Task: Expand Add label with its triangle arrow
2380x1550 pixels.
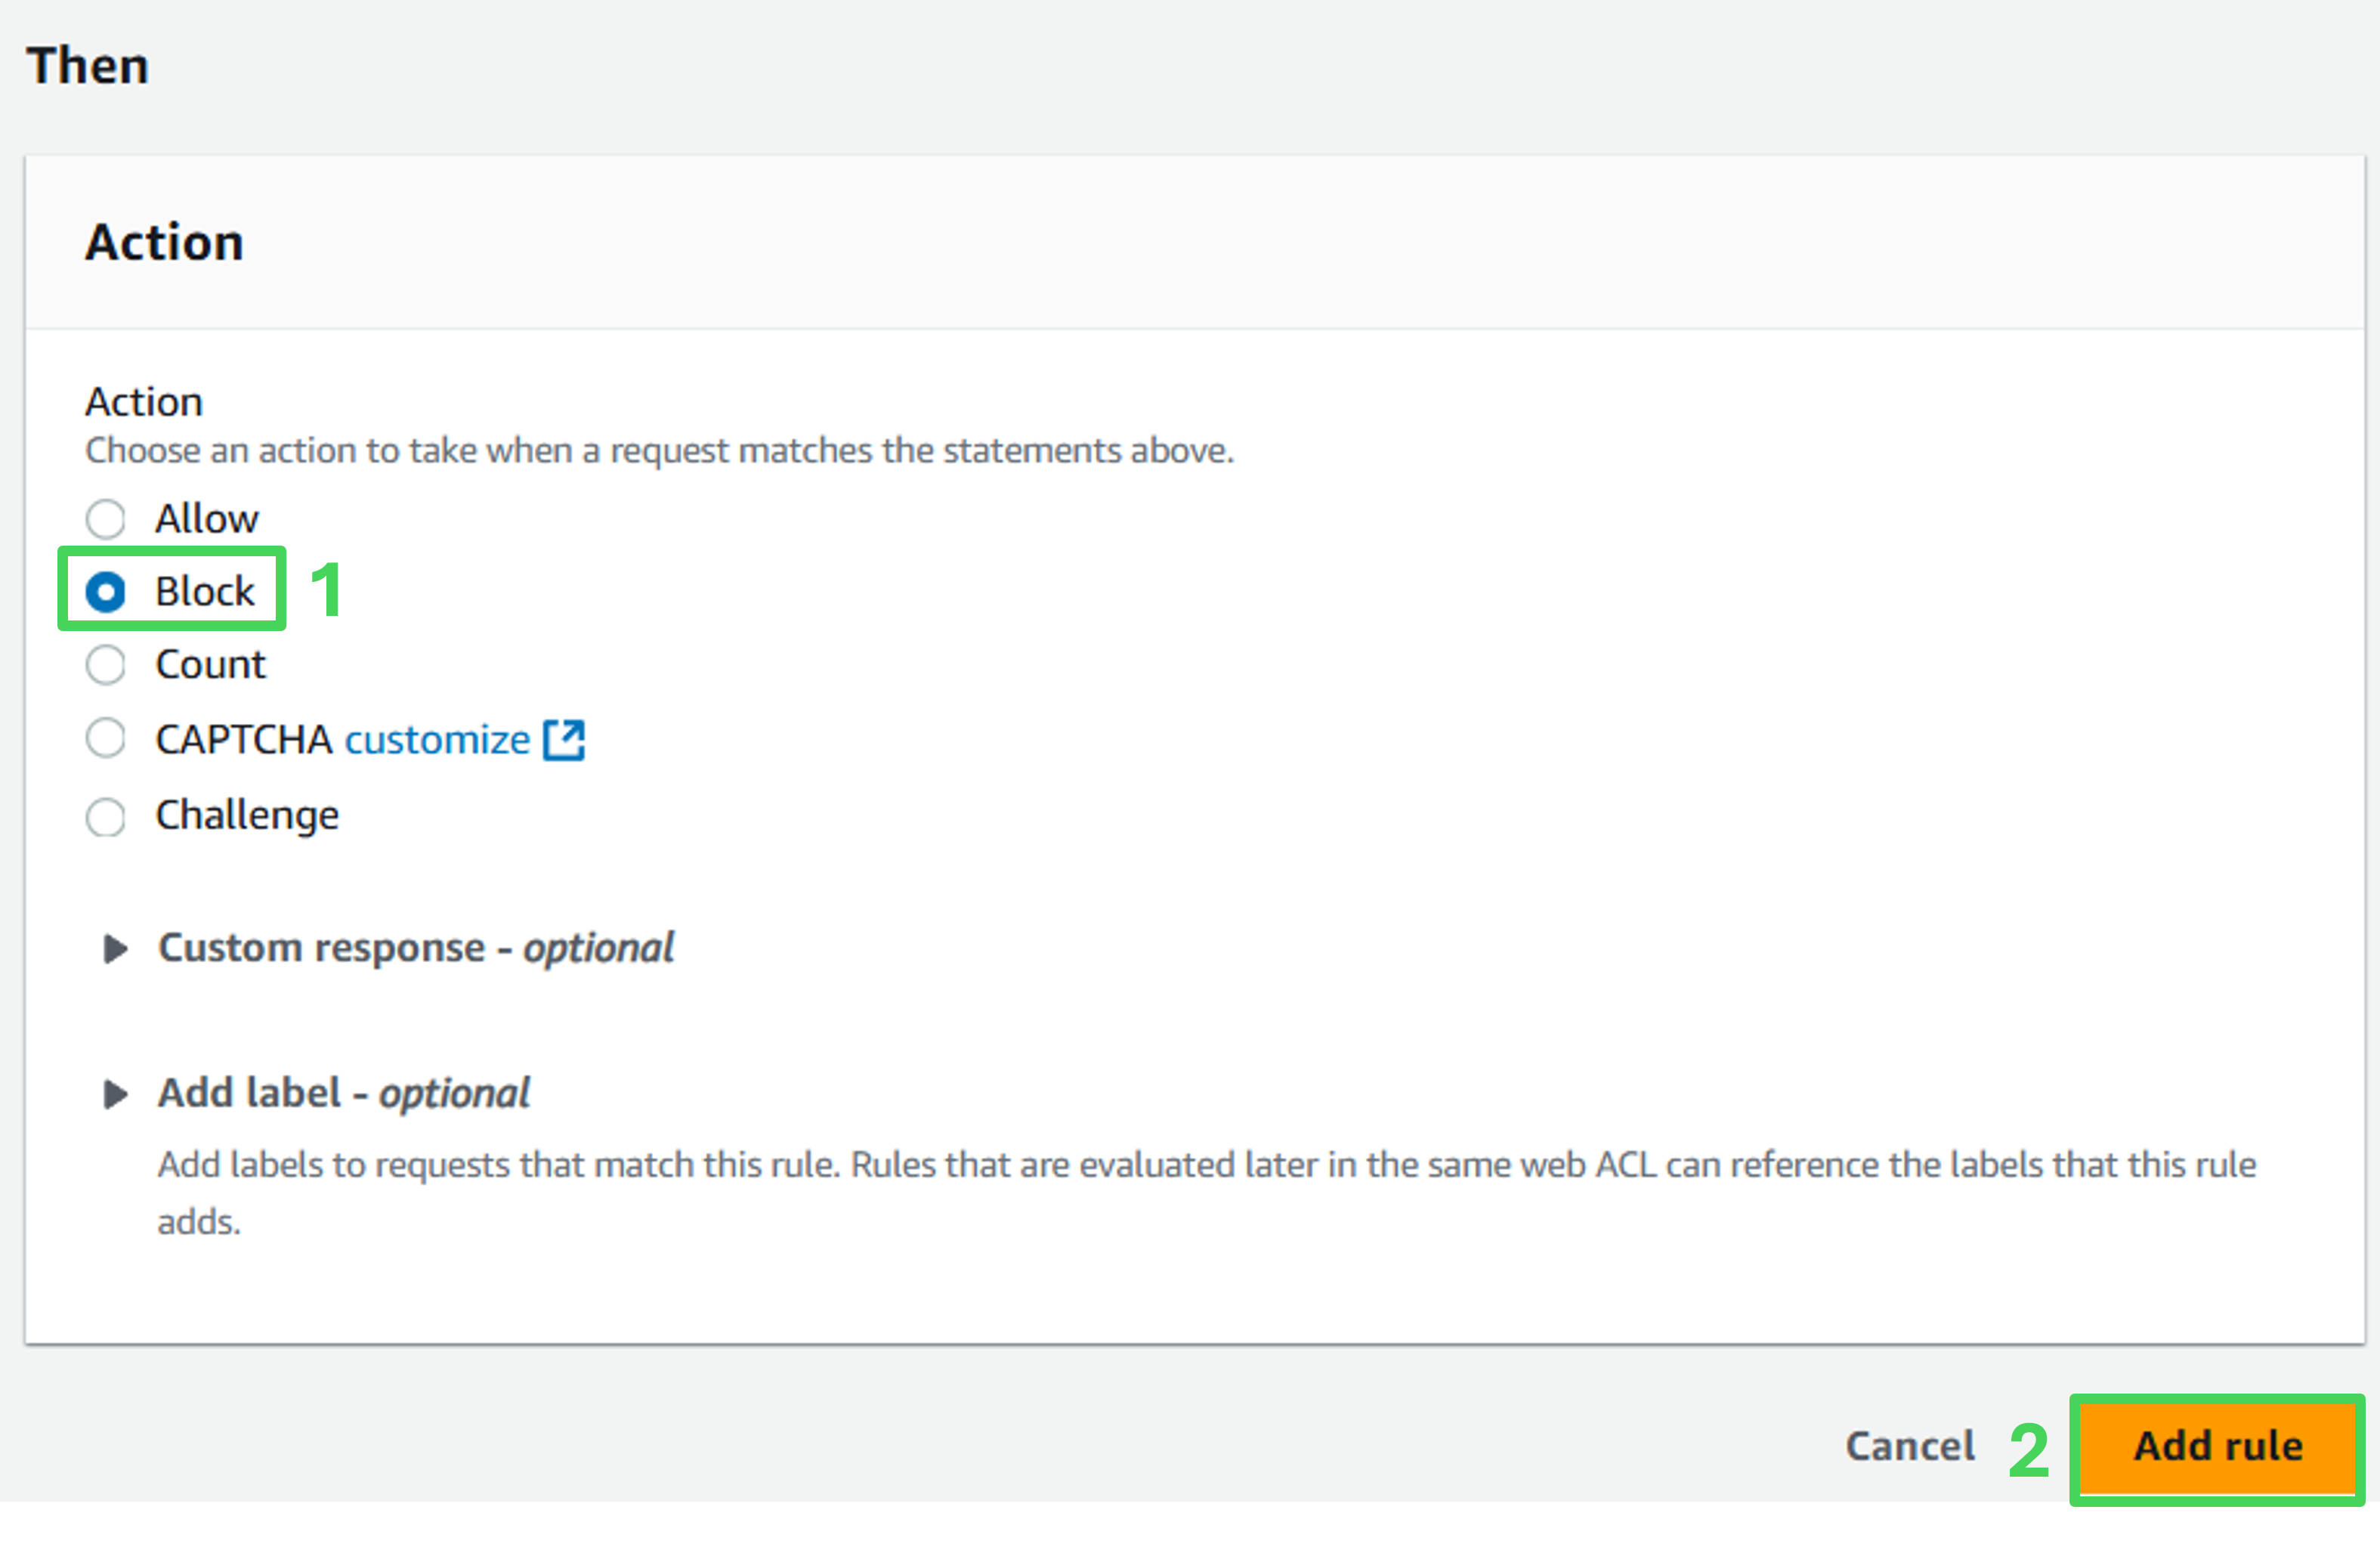Action: [115, 1094]
